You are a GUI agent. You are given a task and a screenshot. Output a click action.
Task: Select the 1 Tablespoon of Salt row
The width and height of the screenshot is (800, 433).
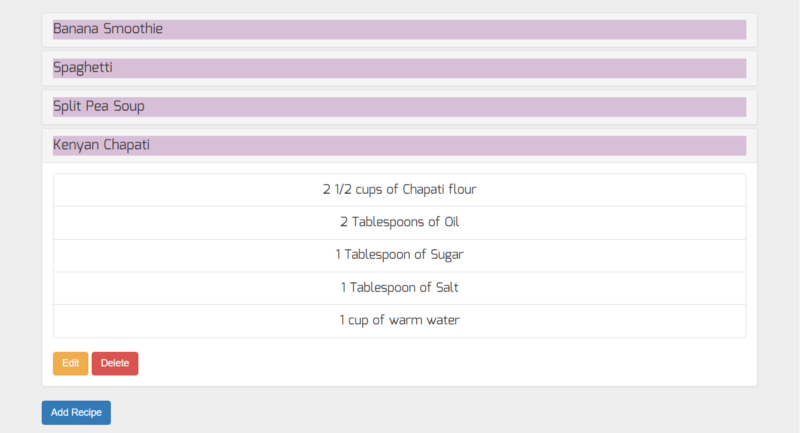pyautogui.click(x=399, y=288)
